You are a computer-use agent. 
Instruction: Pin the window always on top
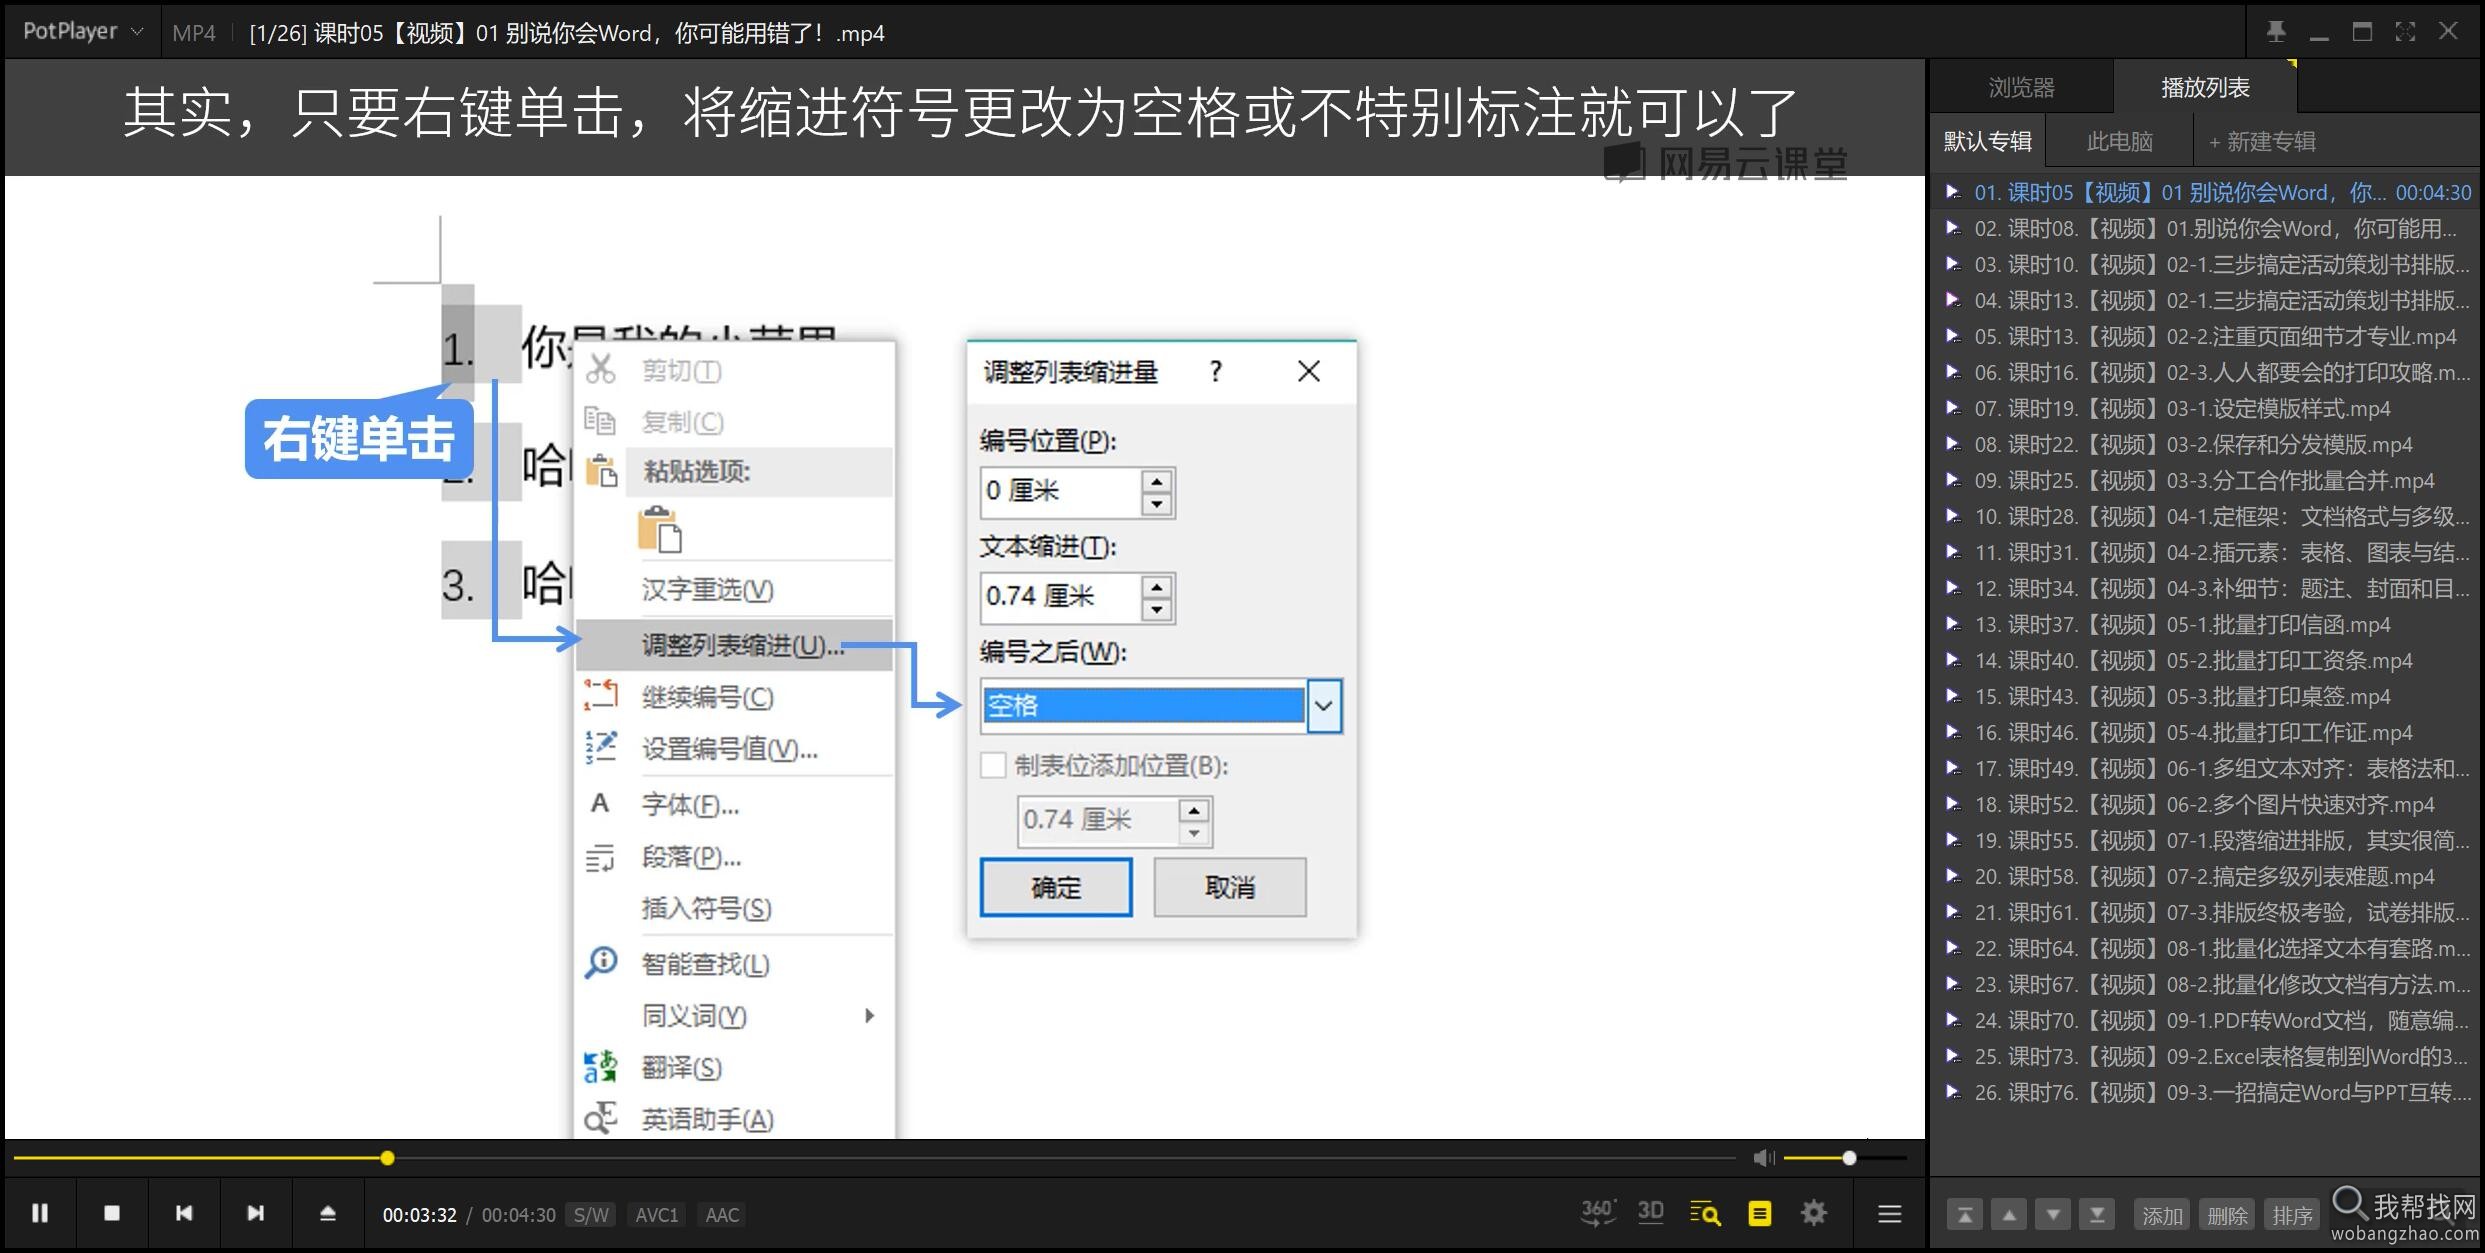tap(2275, 31)
